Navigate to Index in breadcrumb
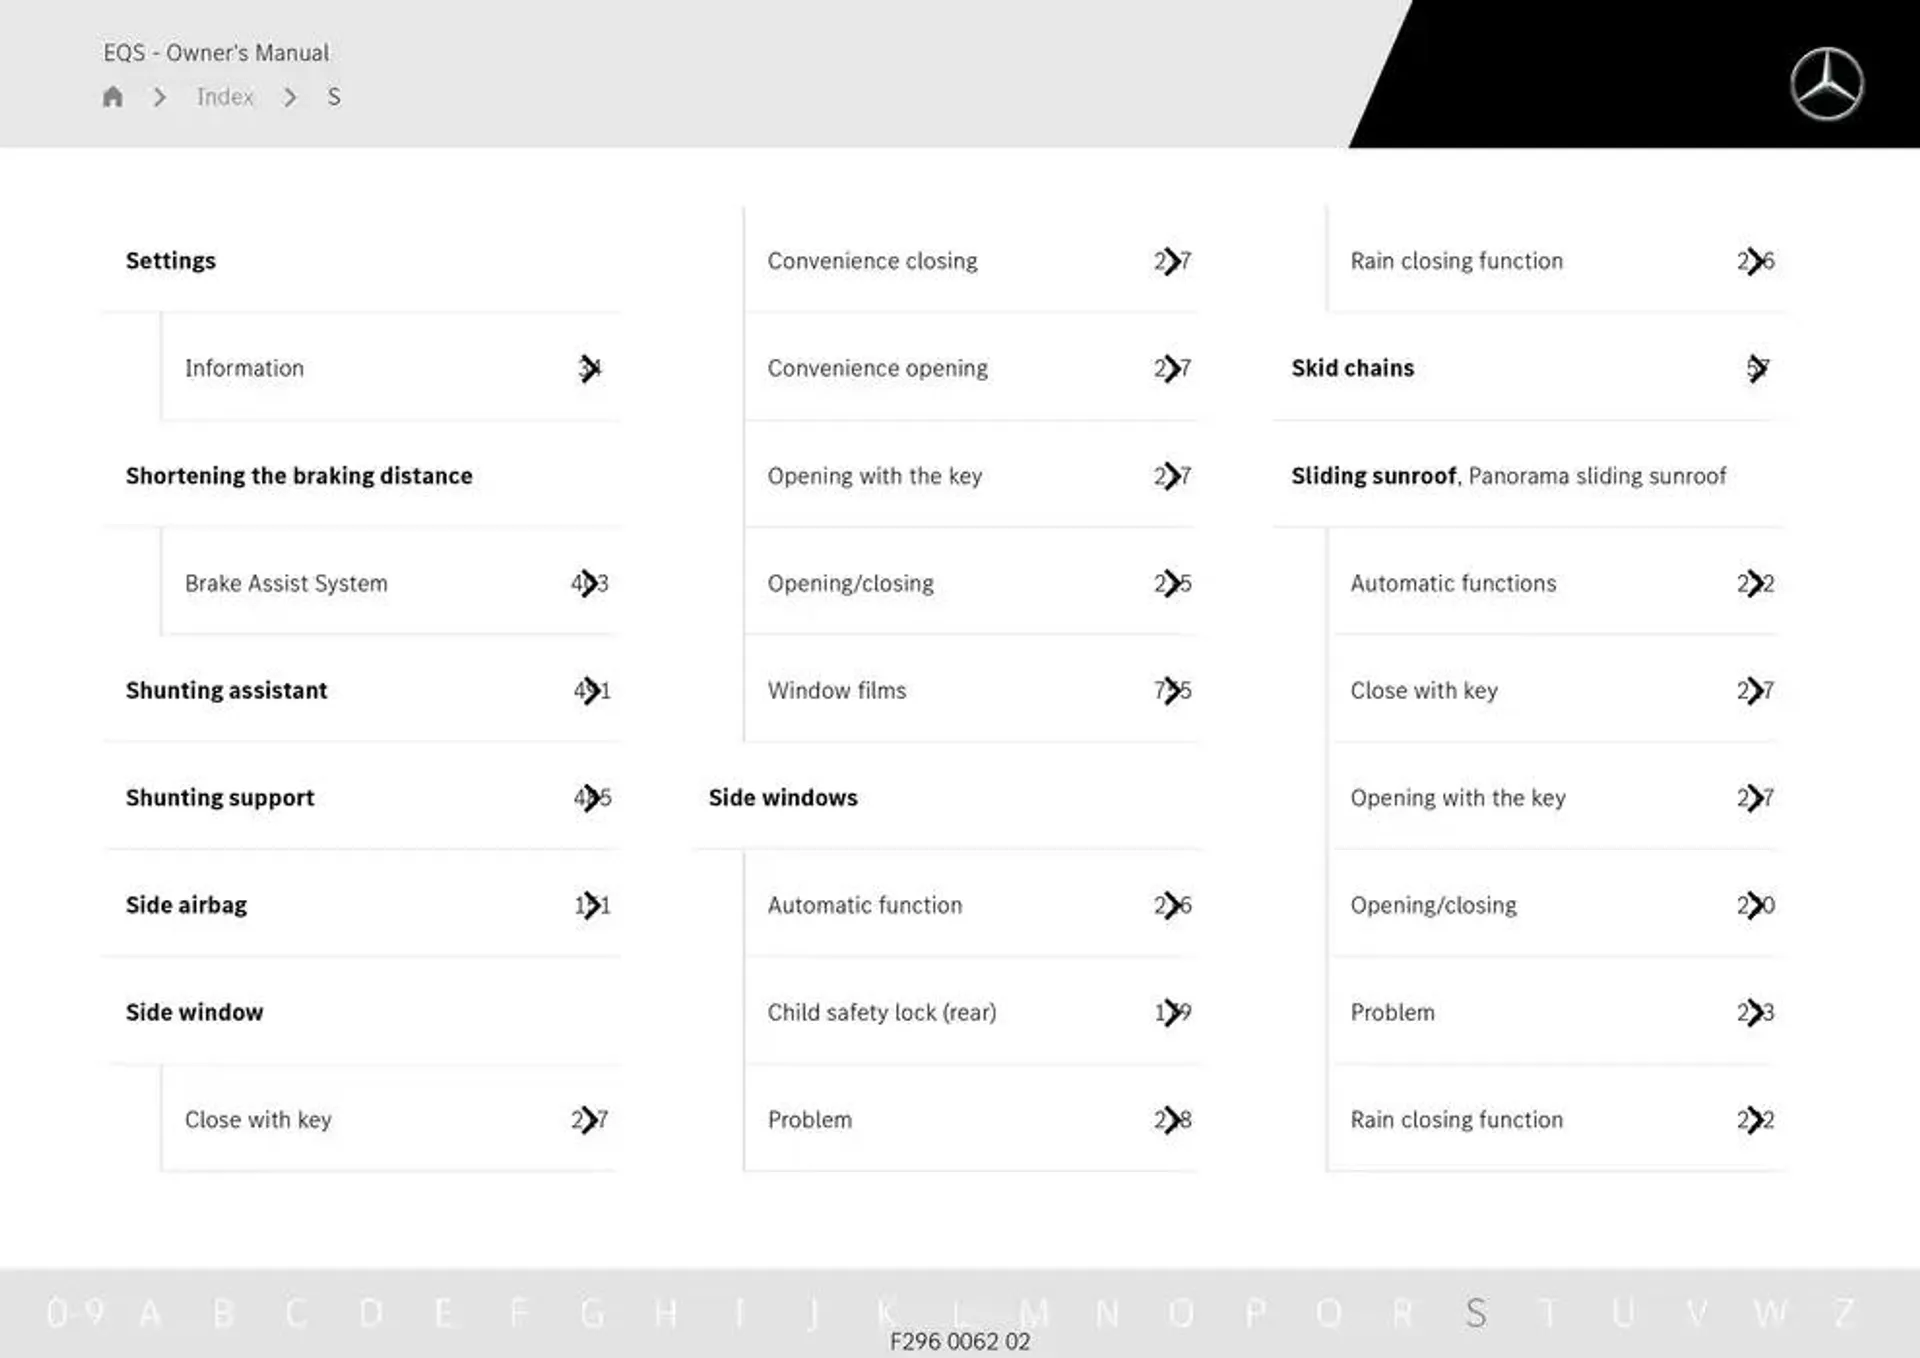 pos(225,97)
